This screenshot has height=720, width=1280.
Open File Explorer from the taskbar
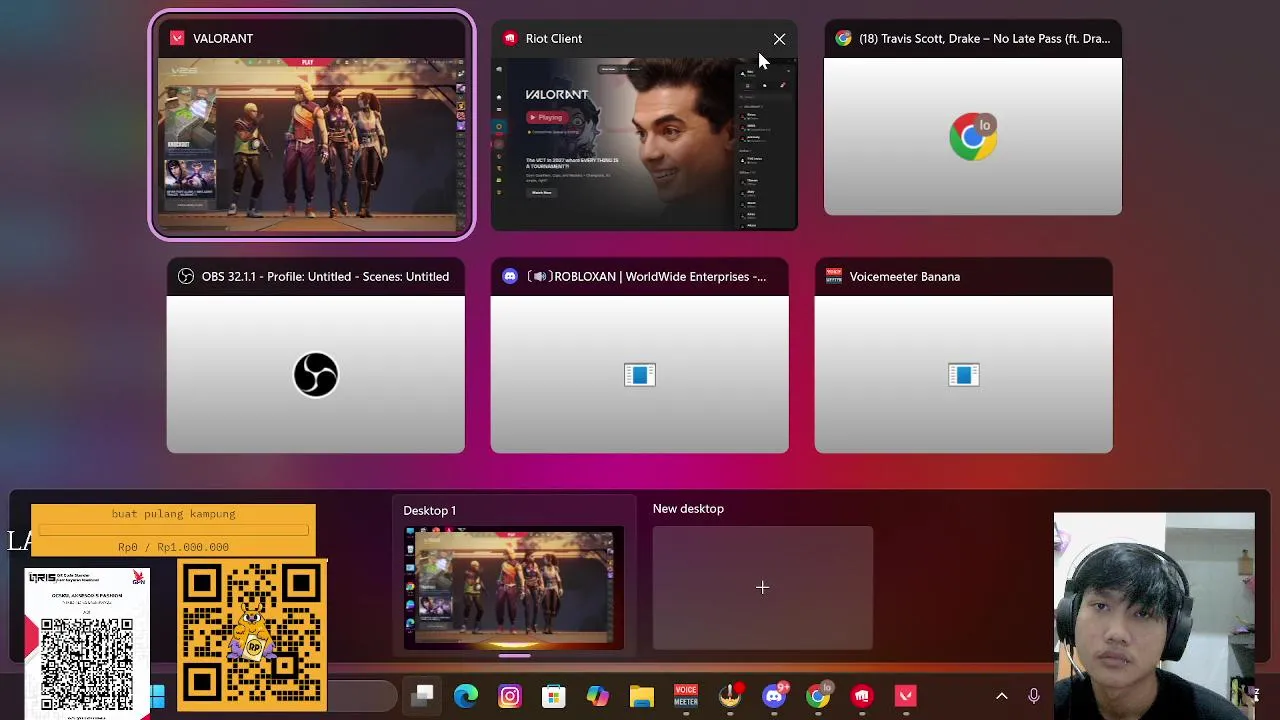[642, 695]
